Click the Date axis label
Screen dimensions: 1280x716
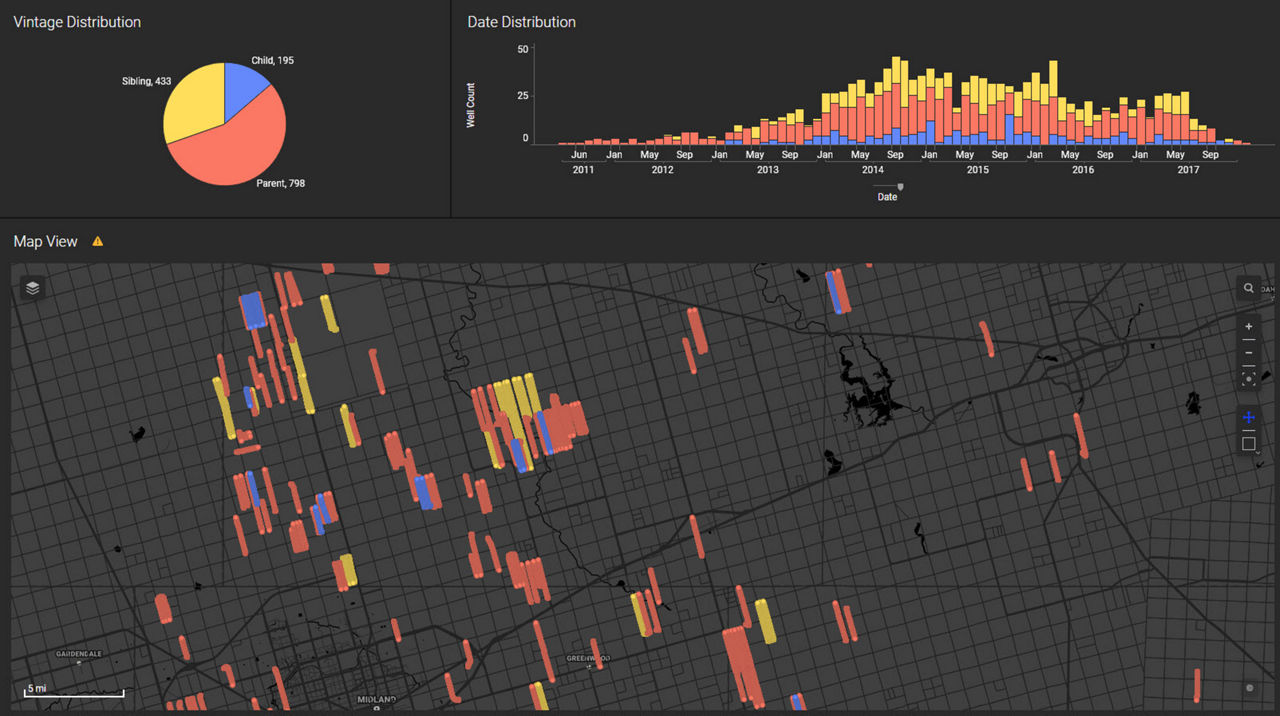pyautogui.click(x=887, y=197)
